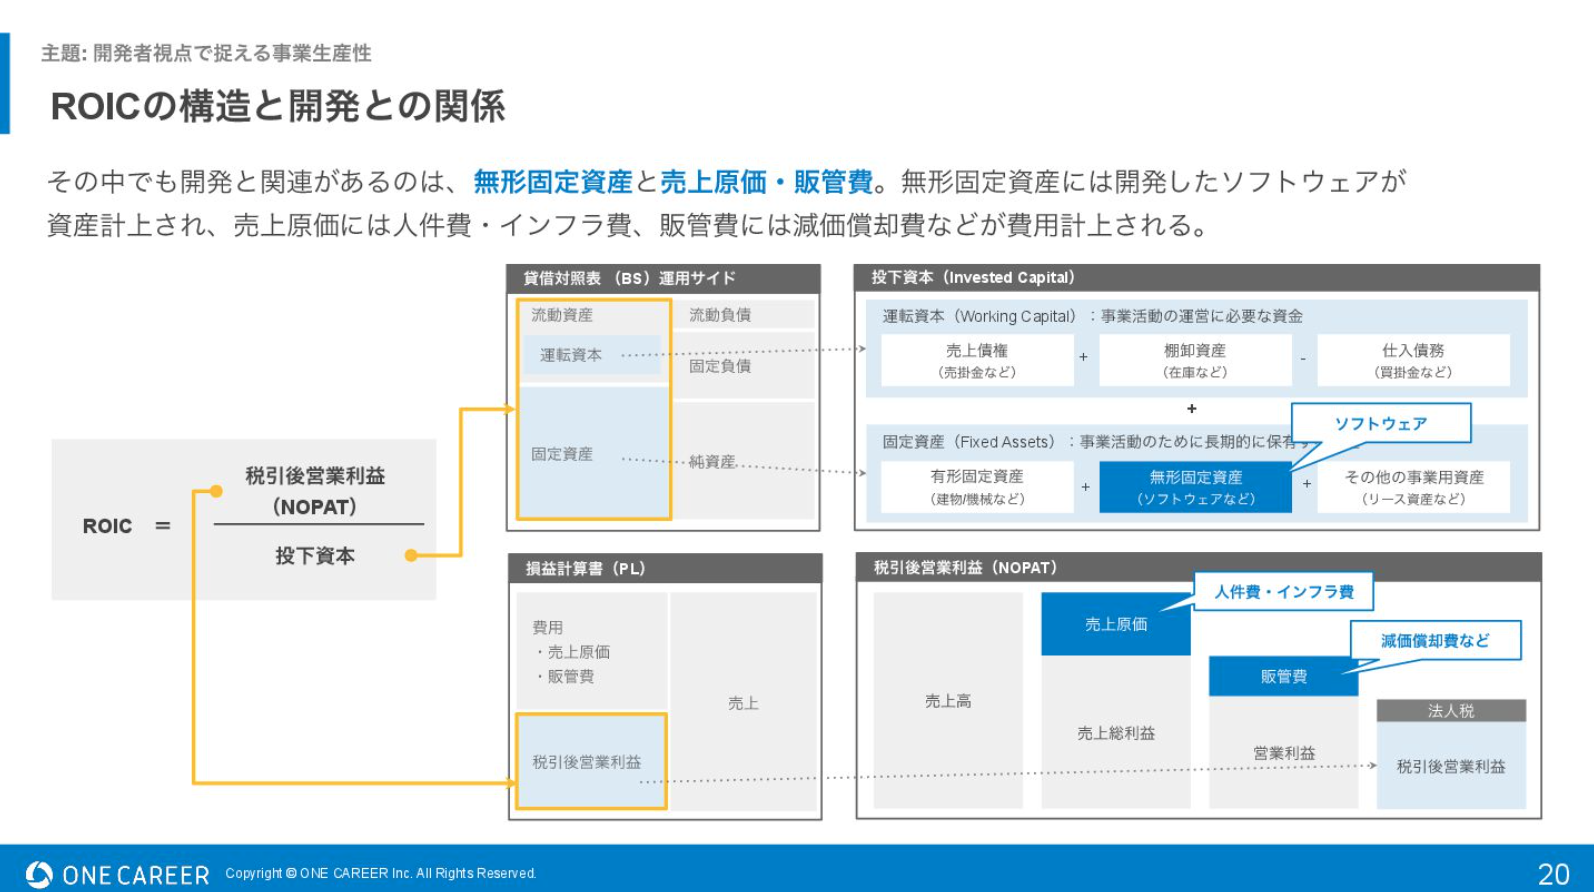1594x892 pixels.
Task: Click the blue 無形固定資産 (ソフトウェアなど) box
Action: pyautogui.click(x=1195, y=487)
